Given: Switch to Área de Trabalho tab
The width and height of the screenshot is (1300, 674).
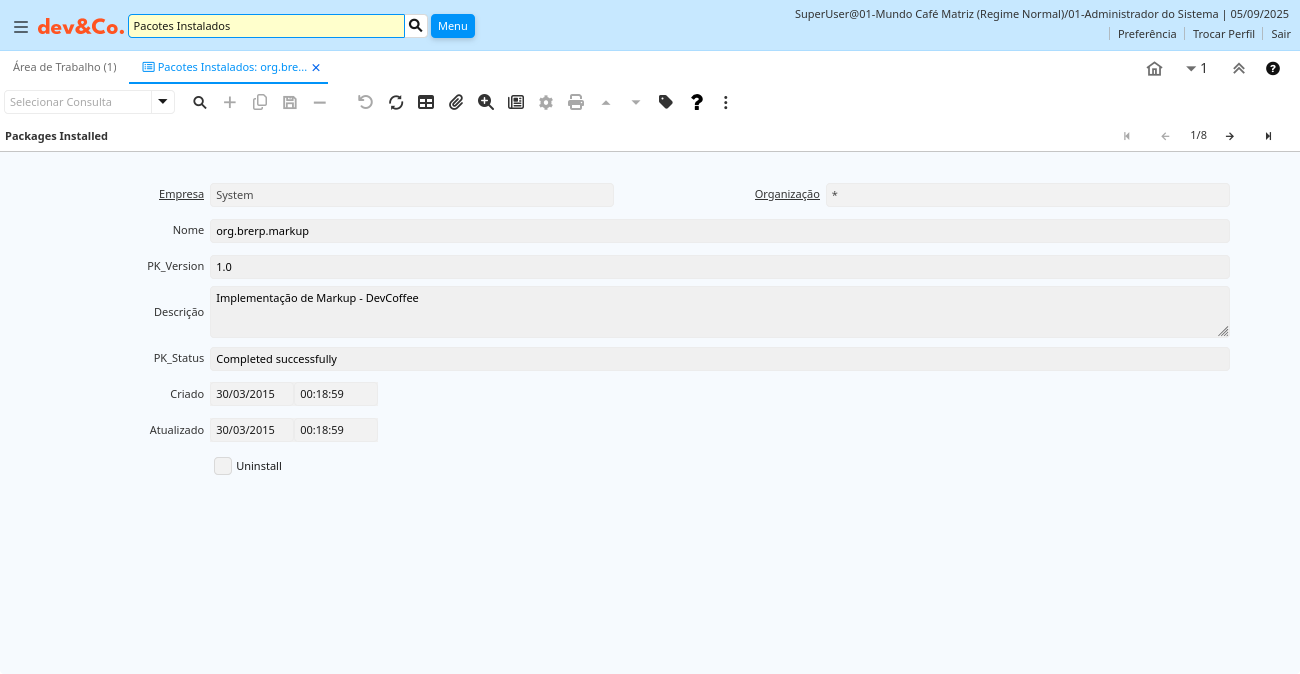Looking at the screenshot, I should click(x=64, y=67).
